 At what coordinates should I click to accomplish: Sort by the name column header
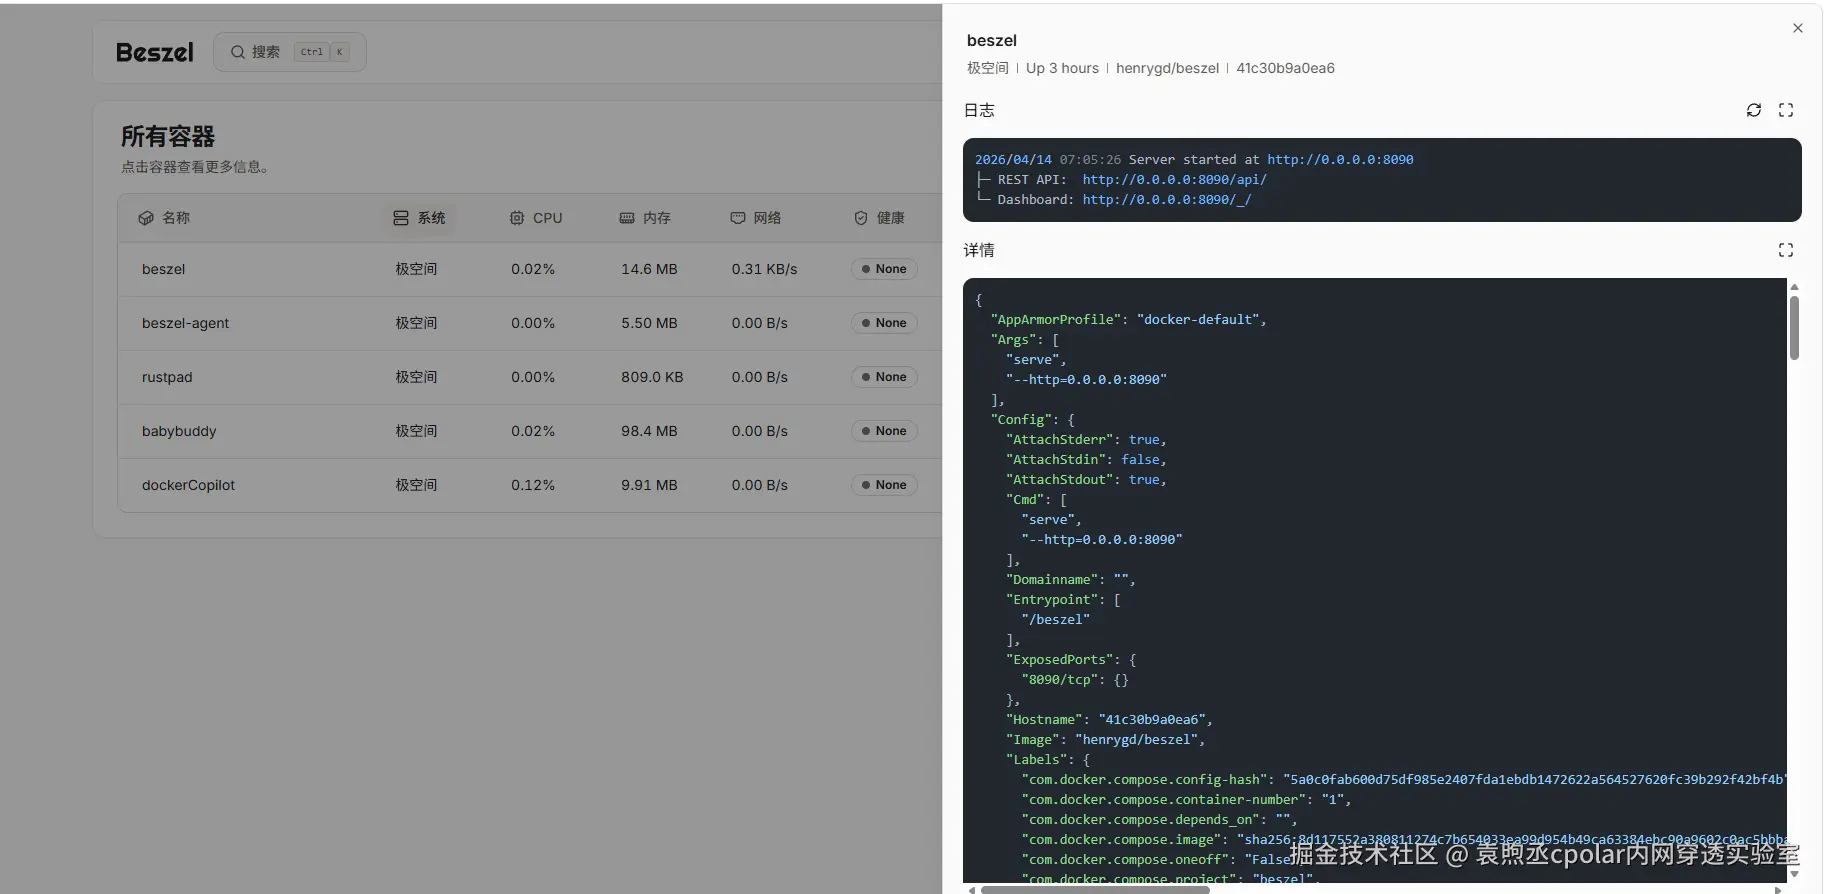[165, 218]
